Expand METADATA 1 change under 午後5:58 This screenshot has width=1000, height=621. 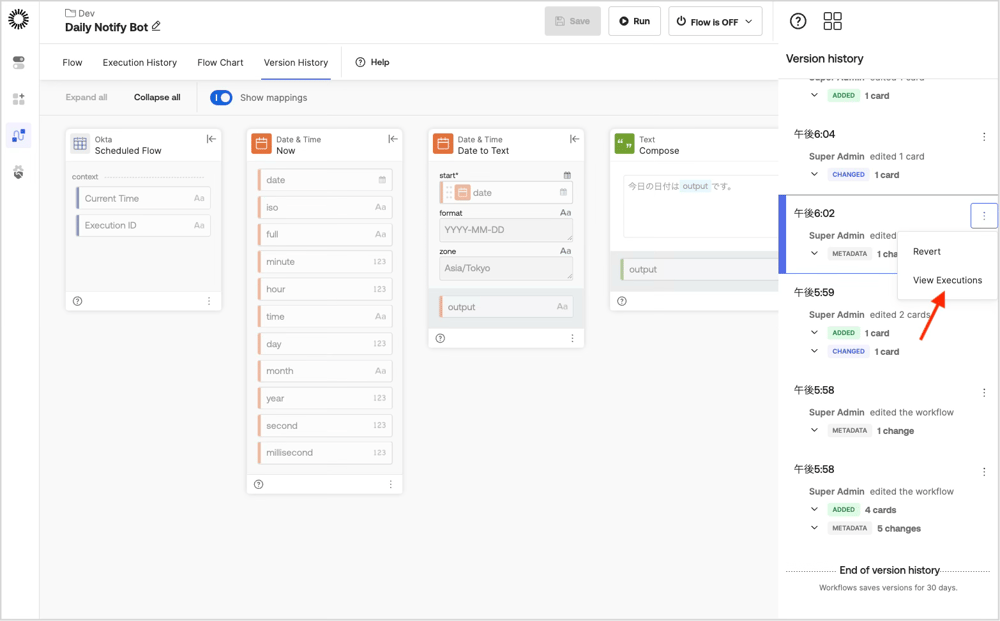(814, 430)
